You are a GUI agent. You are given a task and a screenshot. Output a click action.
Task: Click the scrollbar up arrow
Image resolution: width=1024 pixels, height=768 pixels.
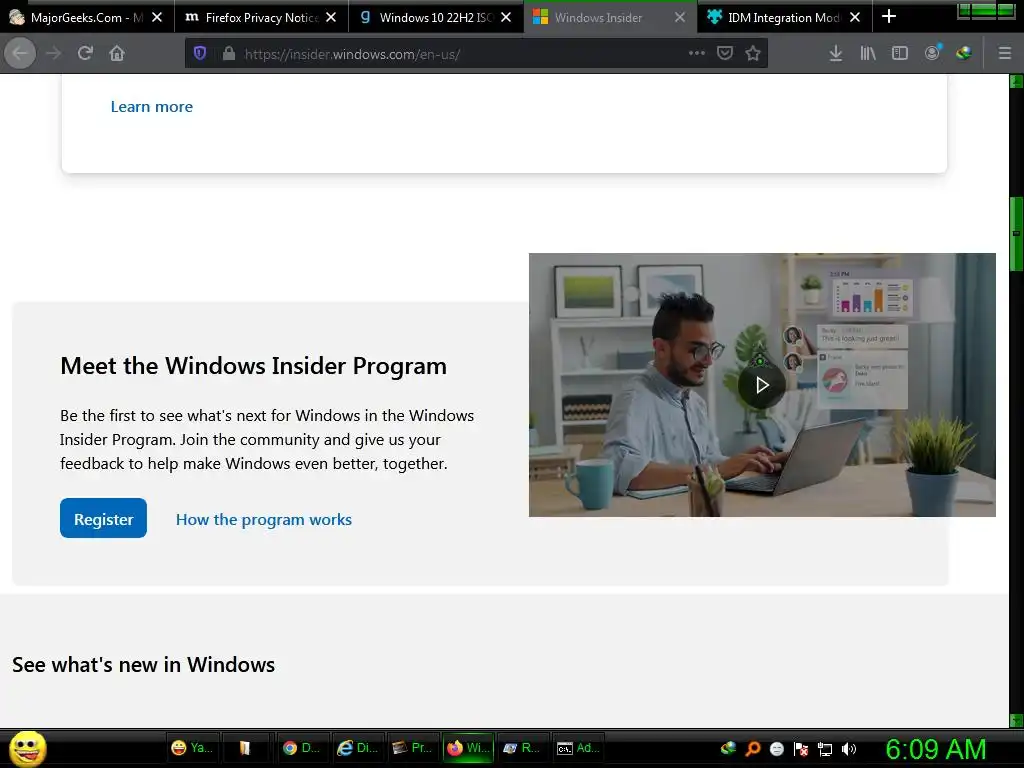pyautogui.click(x=1016, y=81)
